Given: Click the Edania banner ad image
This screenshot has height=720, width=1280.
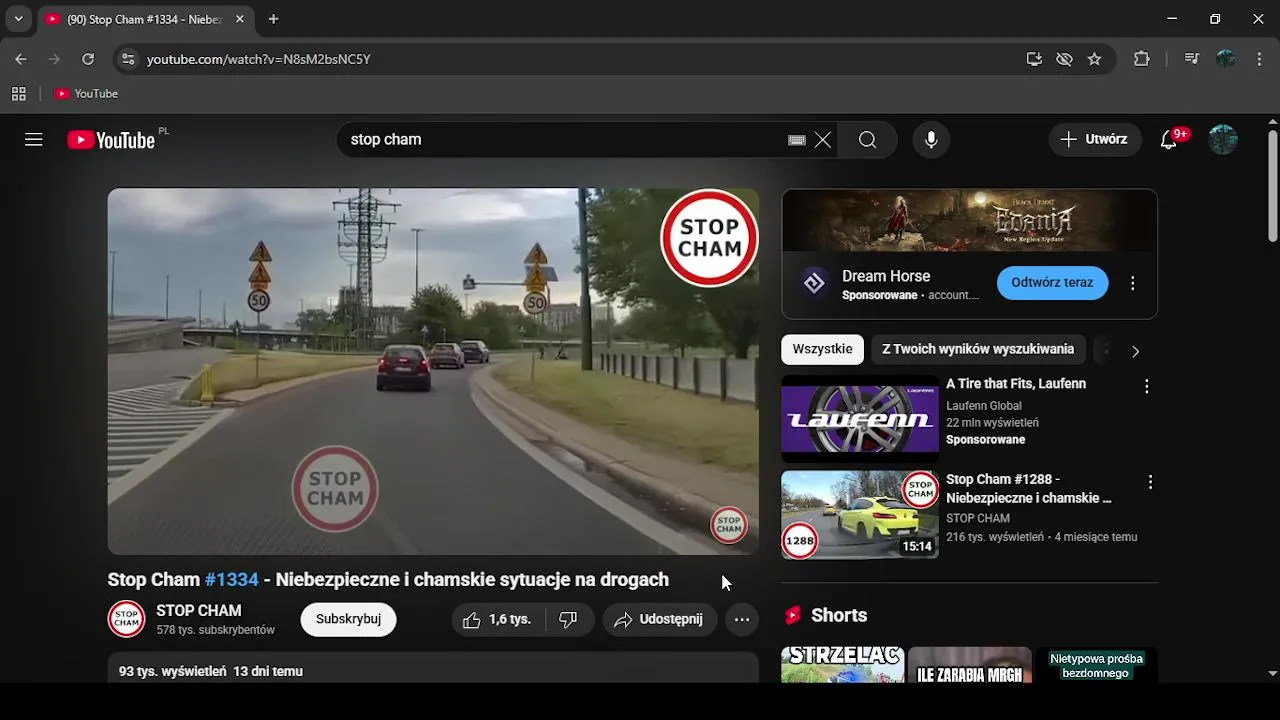Looking at the screenshot, I should pos(970,221).
